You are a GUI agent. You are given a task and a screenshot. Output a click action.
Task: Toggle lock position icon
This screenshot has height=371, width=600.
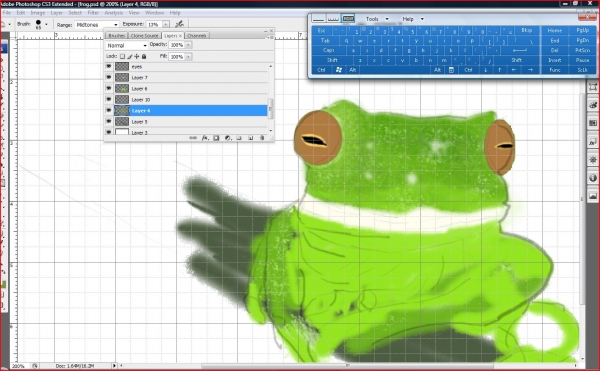click(137, 56)
